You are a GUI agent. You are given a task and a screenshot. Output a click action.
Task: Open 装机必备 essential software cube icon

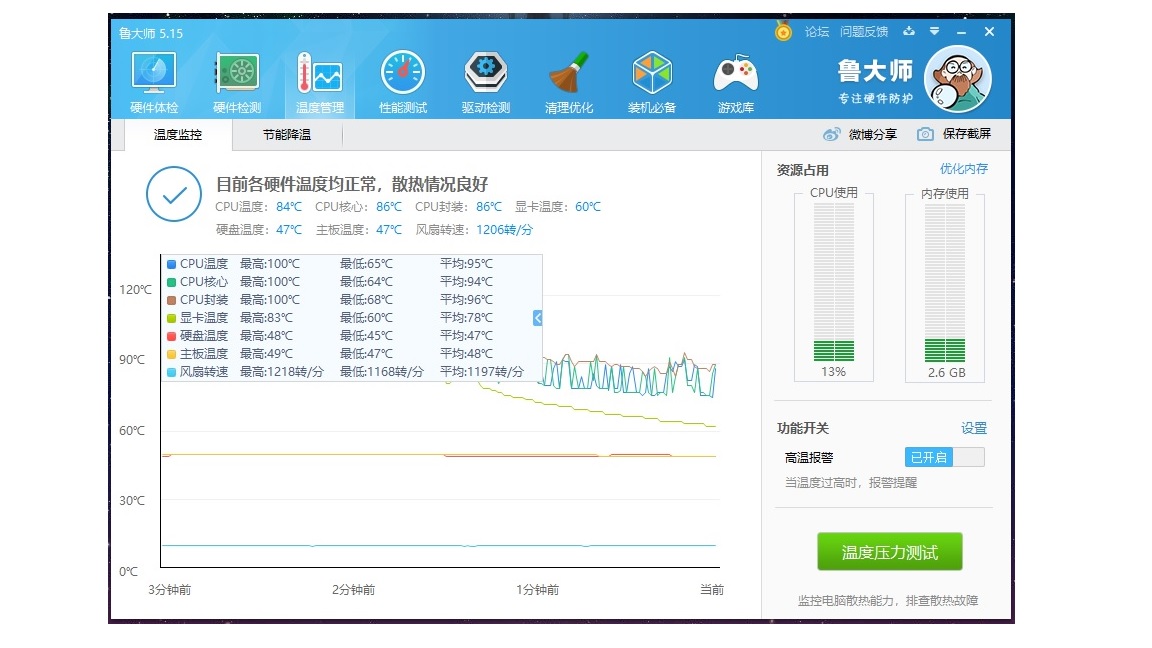pyautogui.click(x=652, y=82)
